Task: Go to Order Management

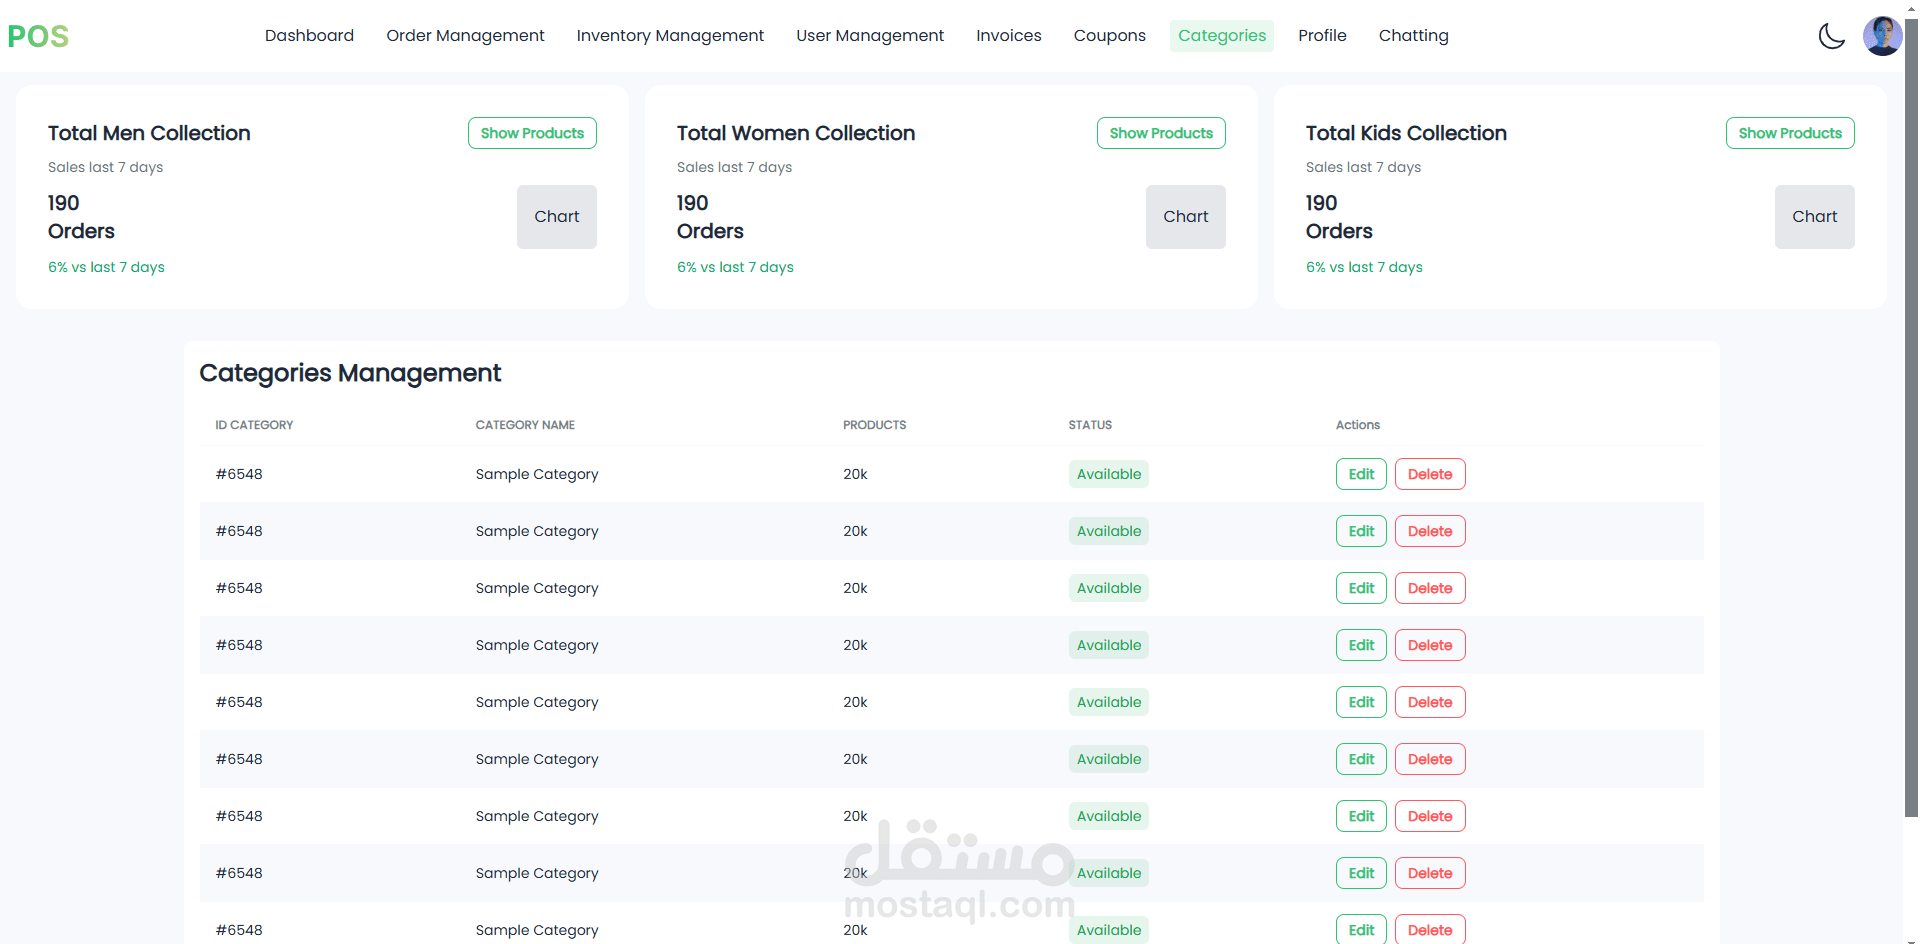Action: [465, 36]
